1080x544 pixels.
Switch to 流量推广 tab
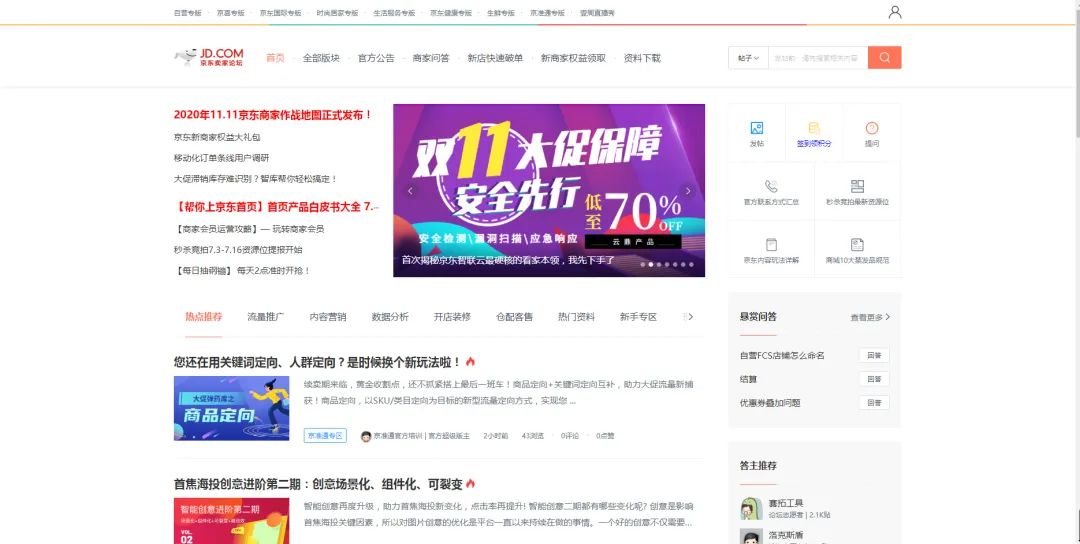(266, 317)
